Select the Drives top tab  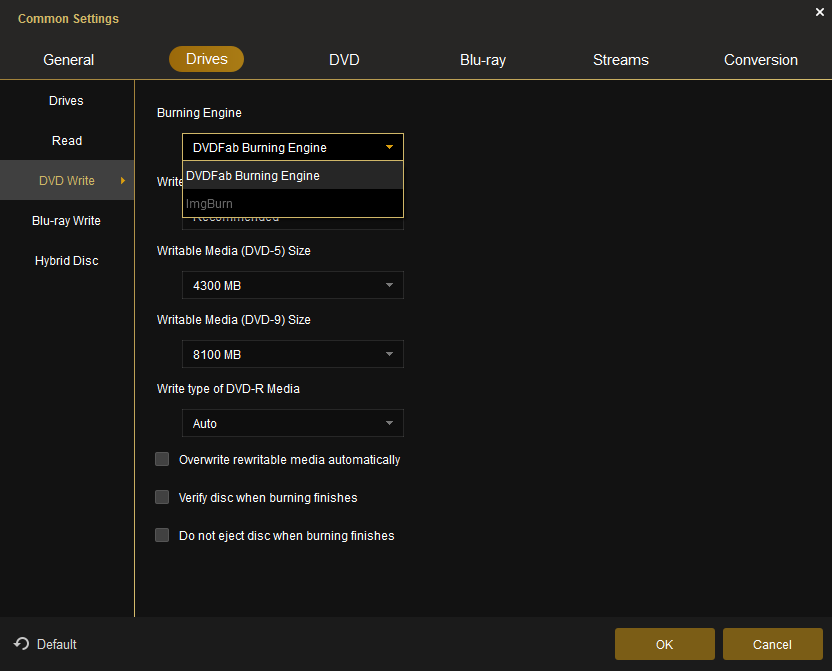[x=206, y=59]
